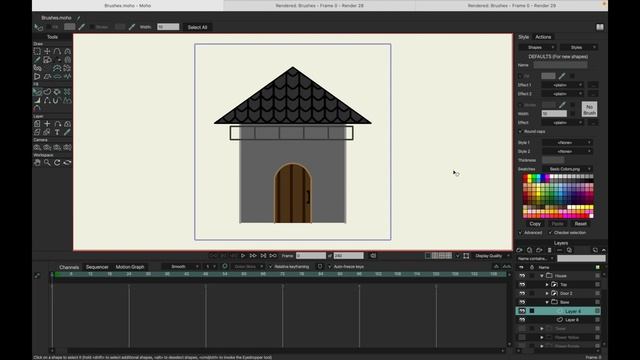Toggle the Advanced checkbox

[520, 233]
